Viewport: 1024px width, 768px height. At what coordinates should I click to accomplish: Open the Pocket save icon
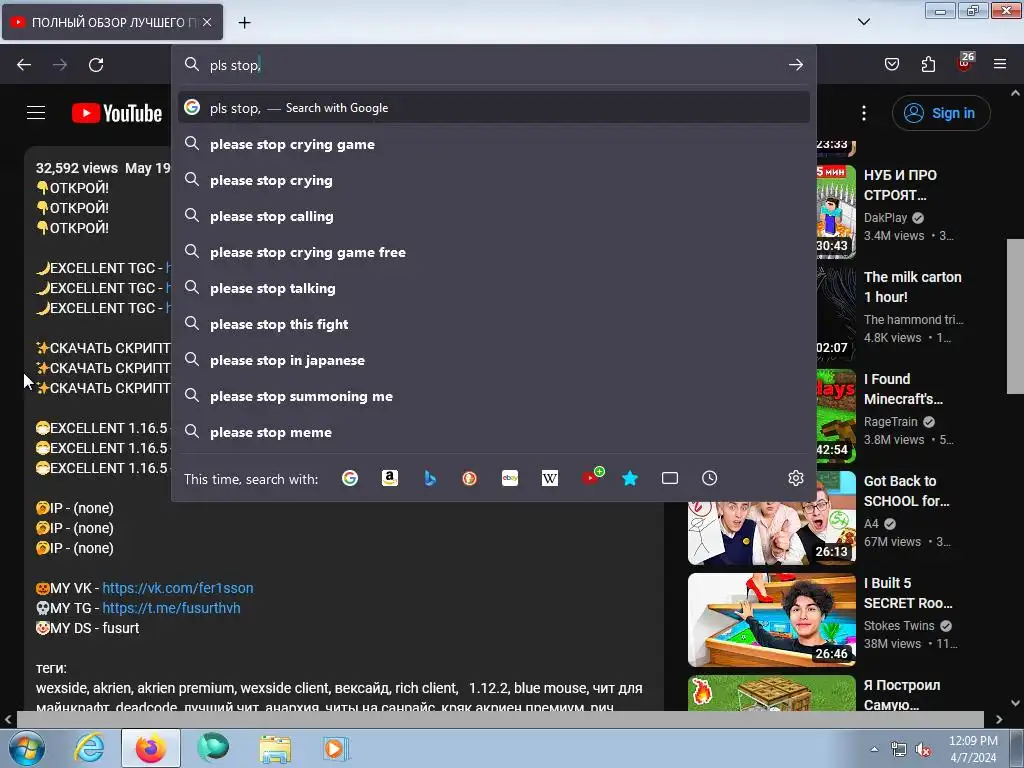[x=891, y=64]
